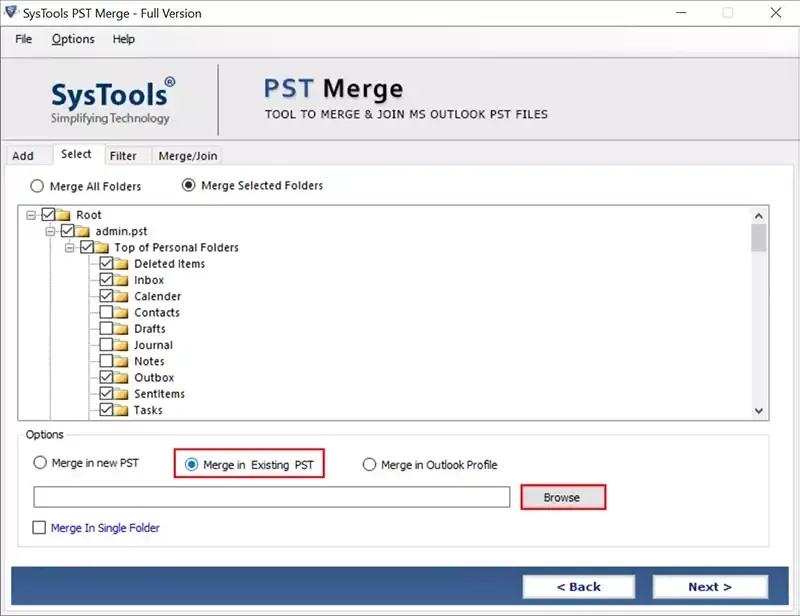
Task: Uncheck the Outbox checkbox
Action: [x=106, y=377]
